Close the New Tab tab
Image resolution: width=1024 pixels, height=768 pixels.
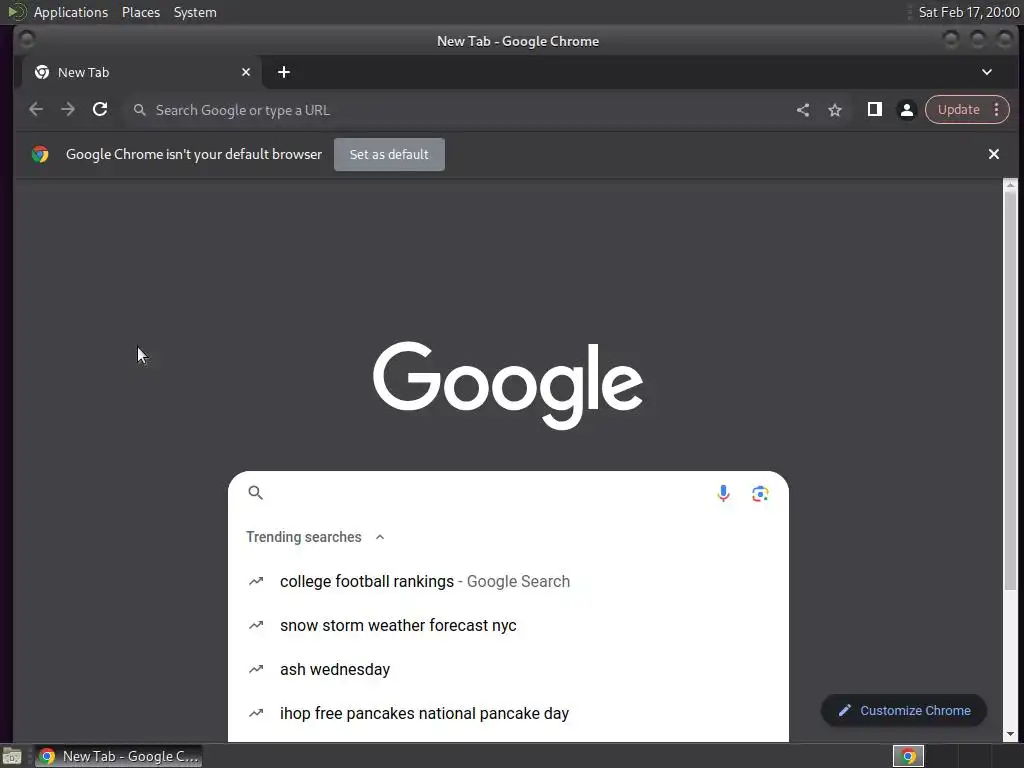[246, 72]
